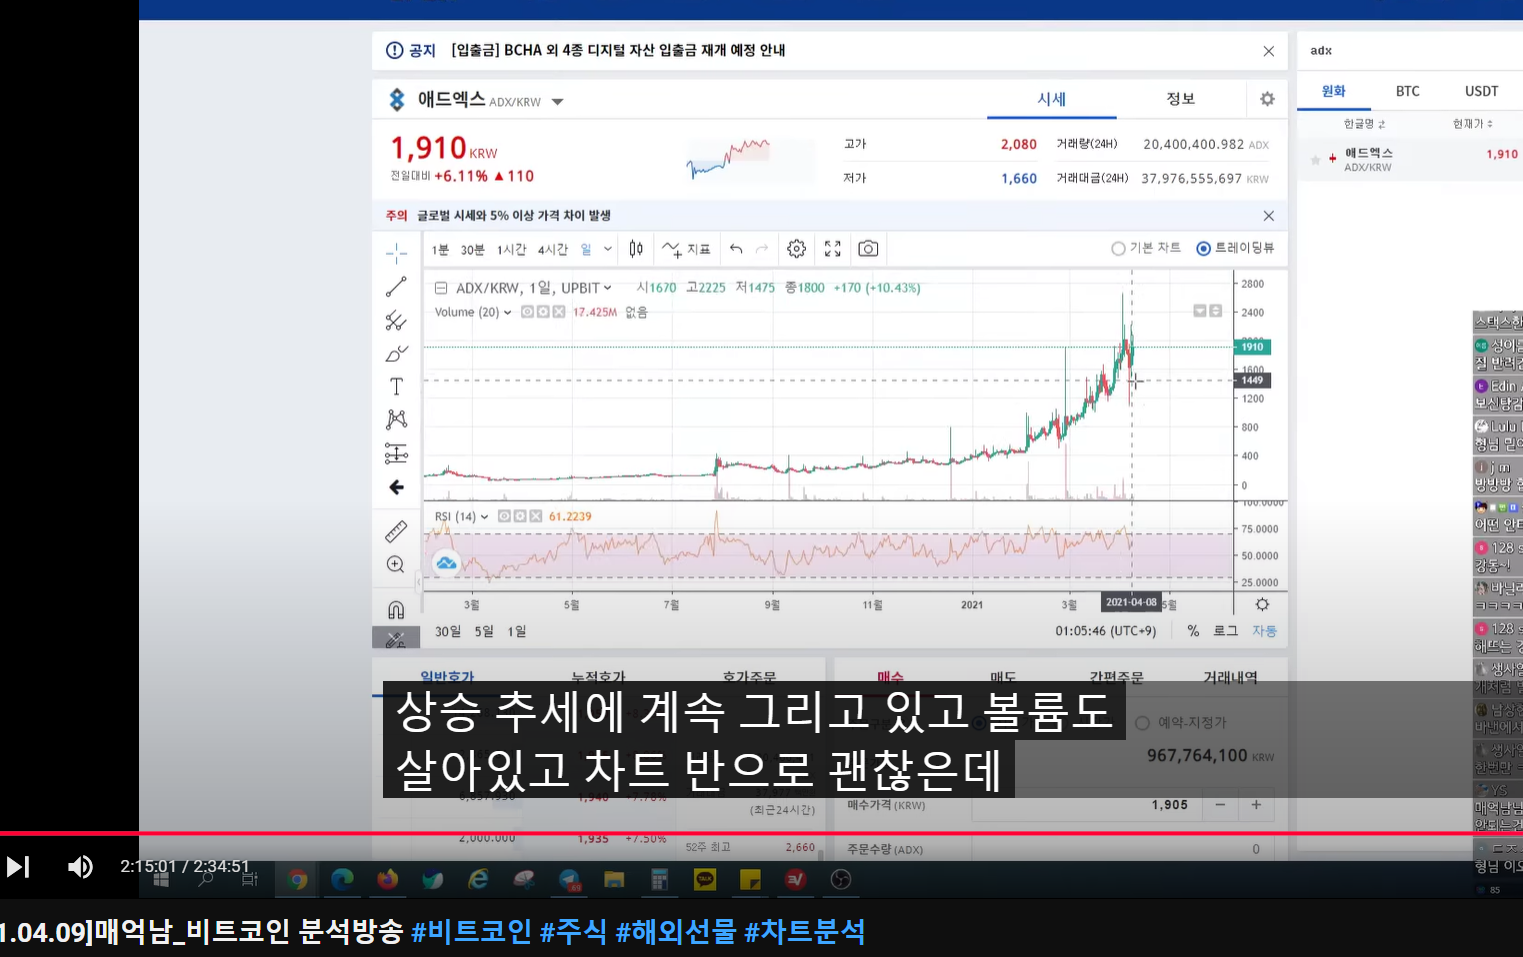1523x957 pixels.
Task: Sort list by 한글명 column
Action: [1364, 124]
